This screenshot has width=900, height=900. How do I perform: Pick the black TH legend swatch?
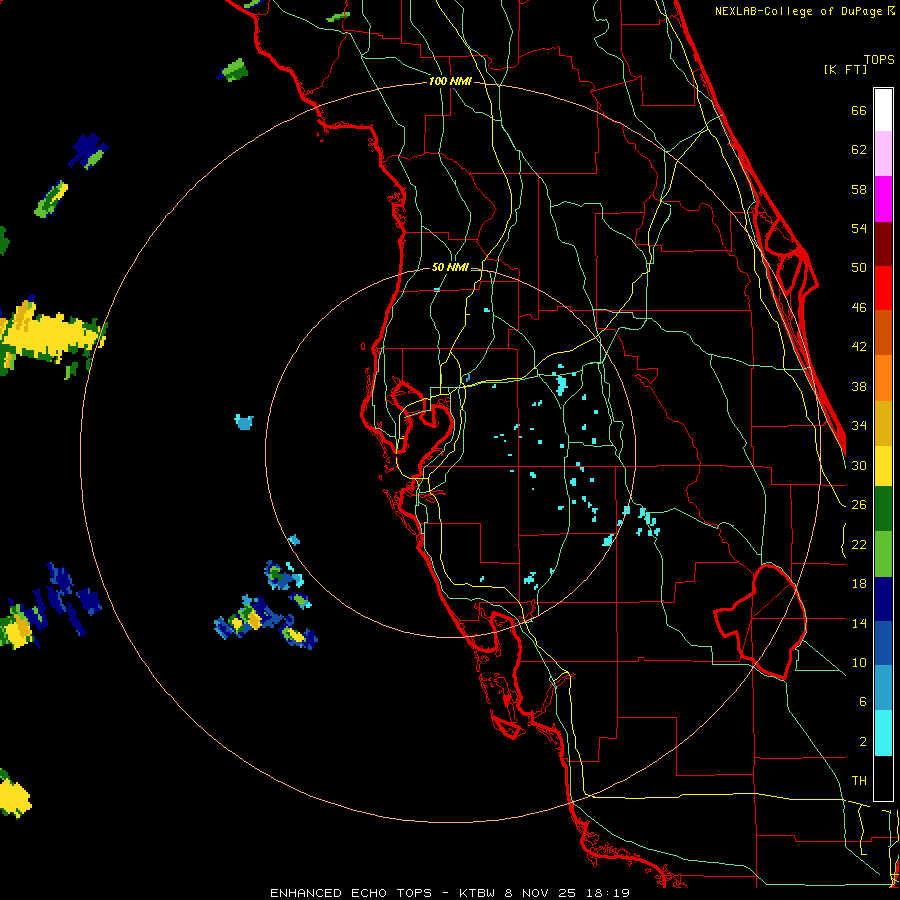[883, 778]
